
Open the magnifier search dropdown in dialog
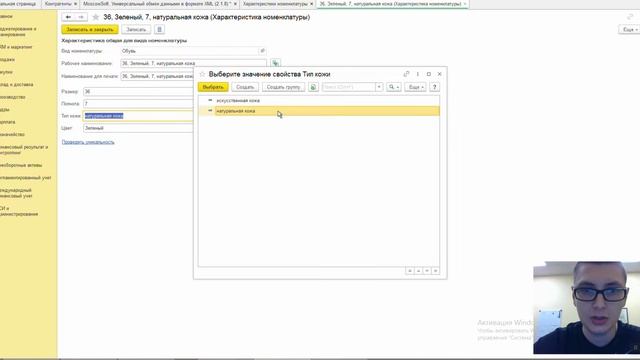tap(393, 87)
